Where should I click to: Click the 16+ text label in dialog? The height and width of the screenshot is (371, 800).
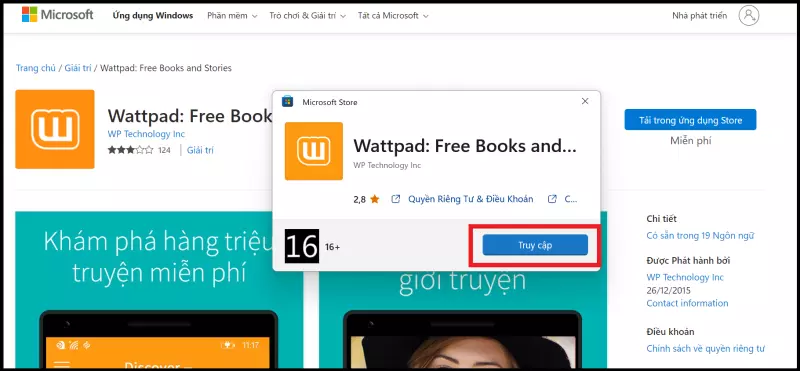[333, 247]
